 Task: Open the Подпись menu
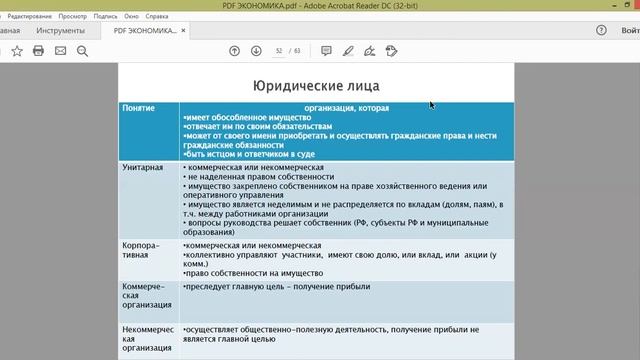105,16
